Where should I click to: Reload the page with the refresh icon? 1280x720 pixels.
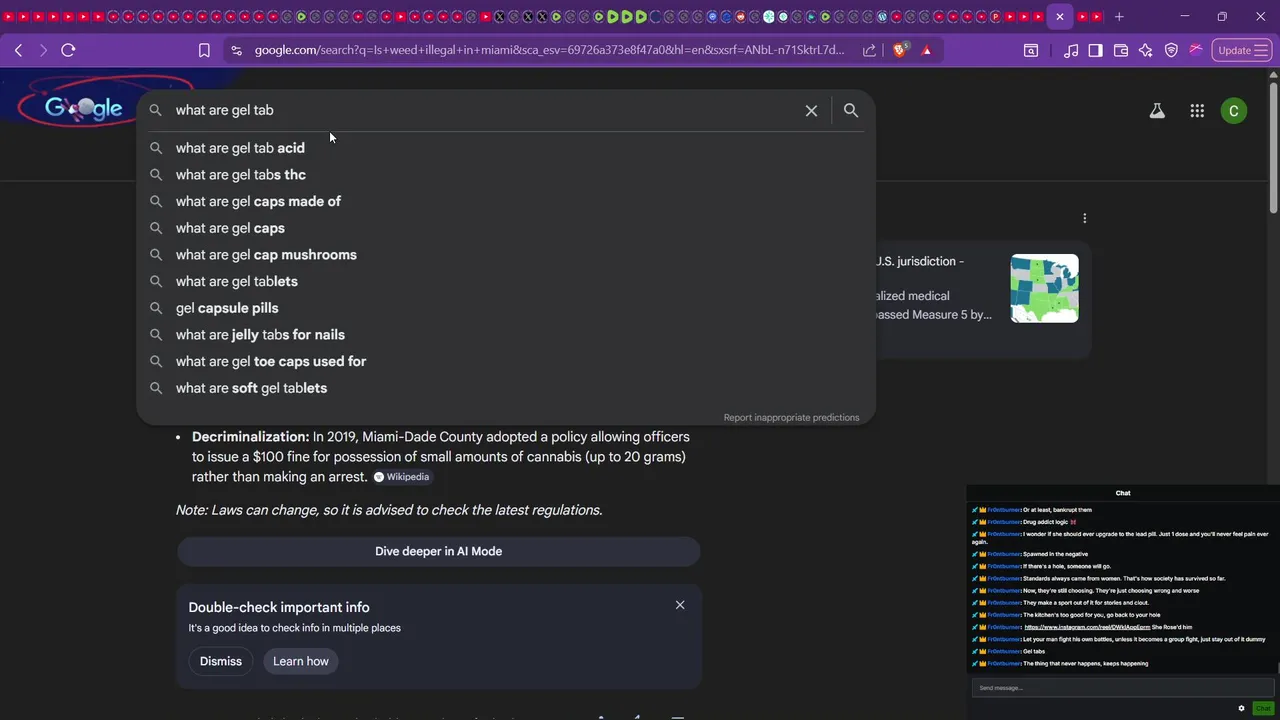tap(68, 50)
